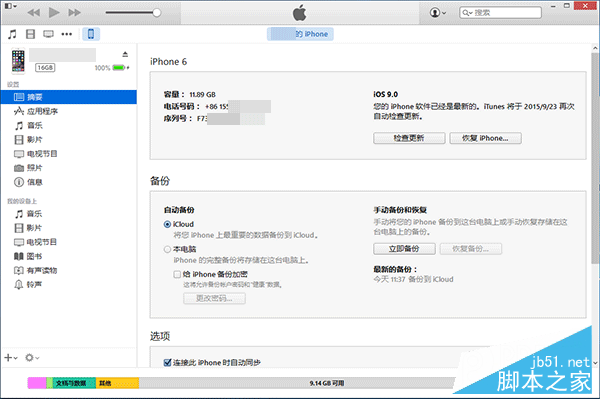Click the plus add button

[x=10, y=358]
